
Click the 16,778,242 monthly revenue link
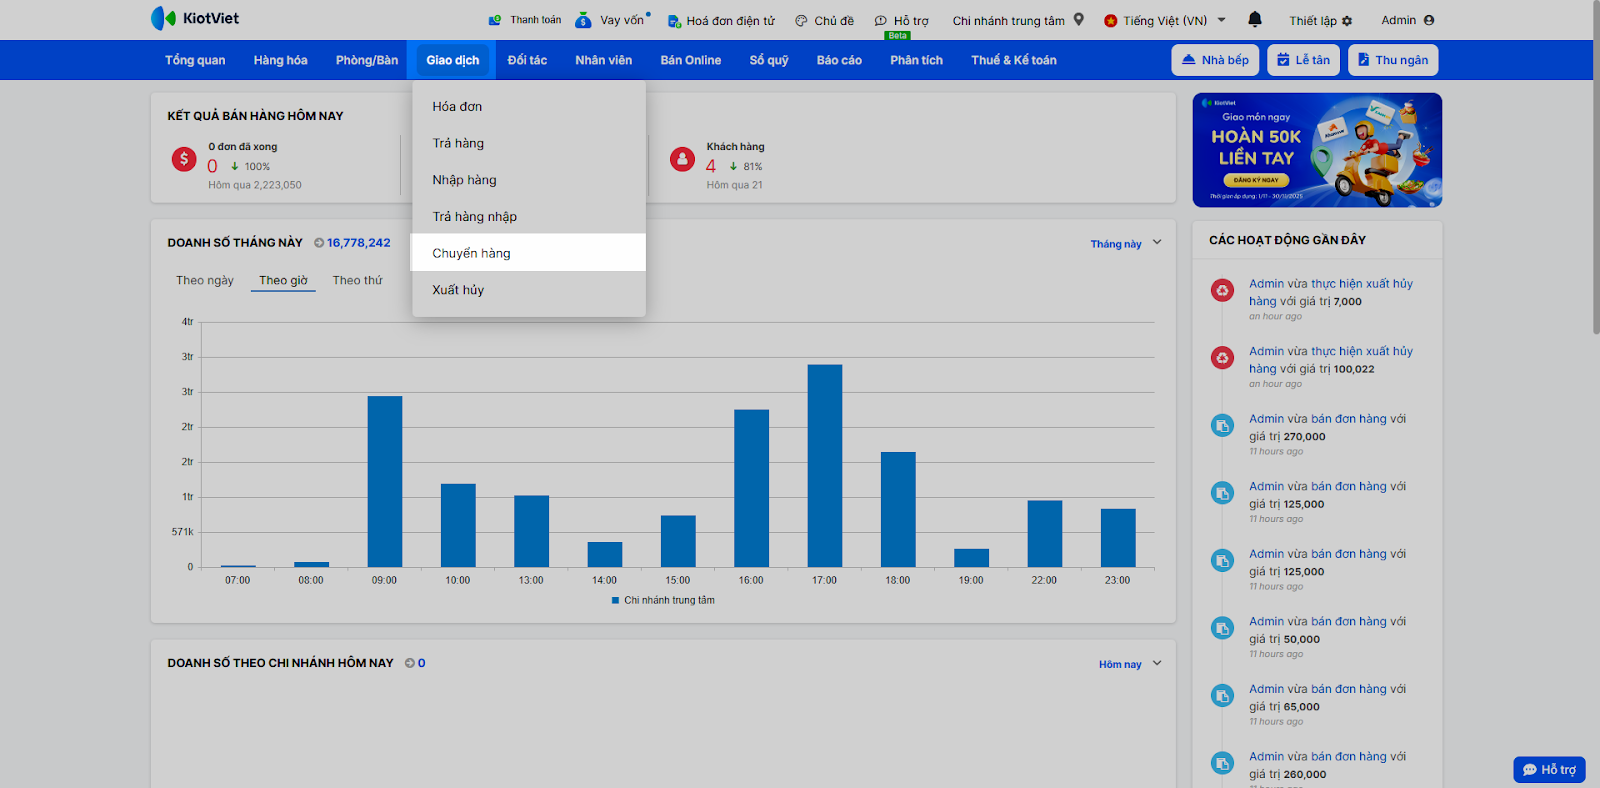pos(359,243)
